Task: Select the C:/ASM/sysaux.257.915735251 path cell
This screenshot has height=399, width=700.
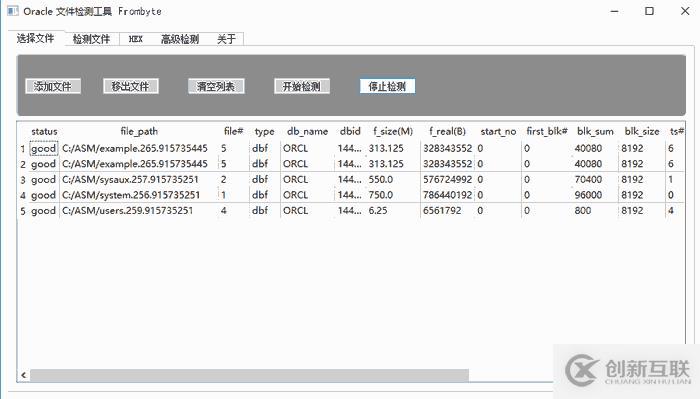Action: [x=130, y=180]
